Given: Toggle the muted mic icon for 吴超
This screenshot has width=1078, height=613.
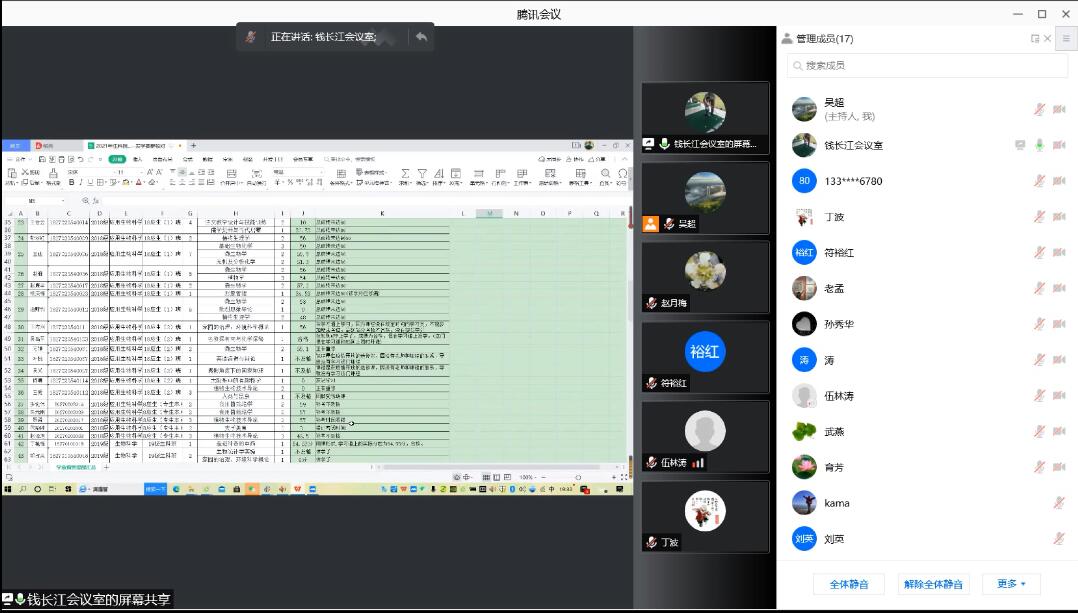Looking at the screenshot, I should coord(1040,110).
